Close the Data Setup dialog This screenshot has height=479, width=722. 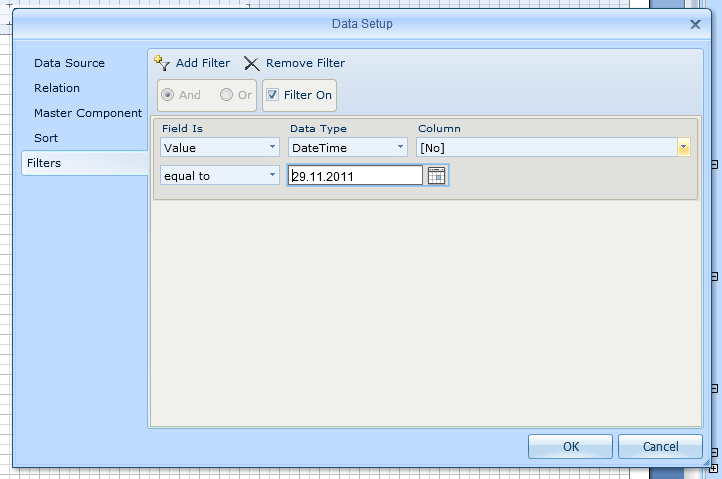695,24
